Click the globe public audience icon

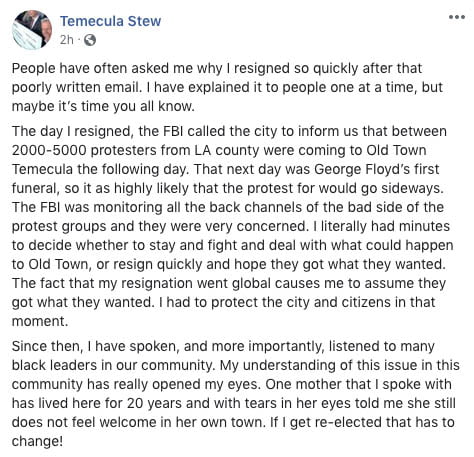90,40
